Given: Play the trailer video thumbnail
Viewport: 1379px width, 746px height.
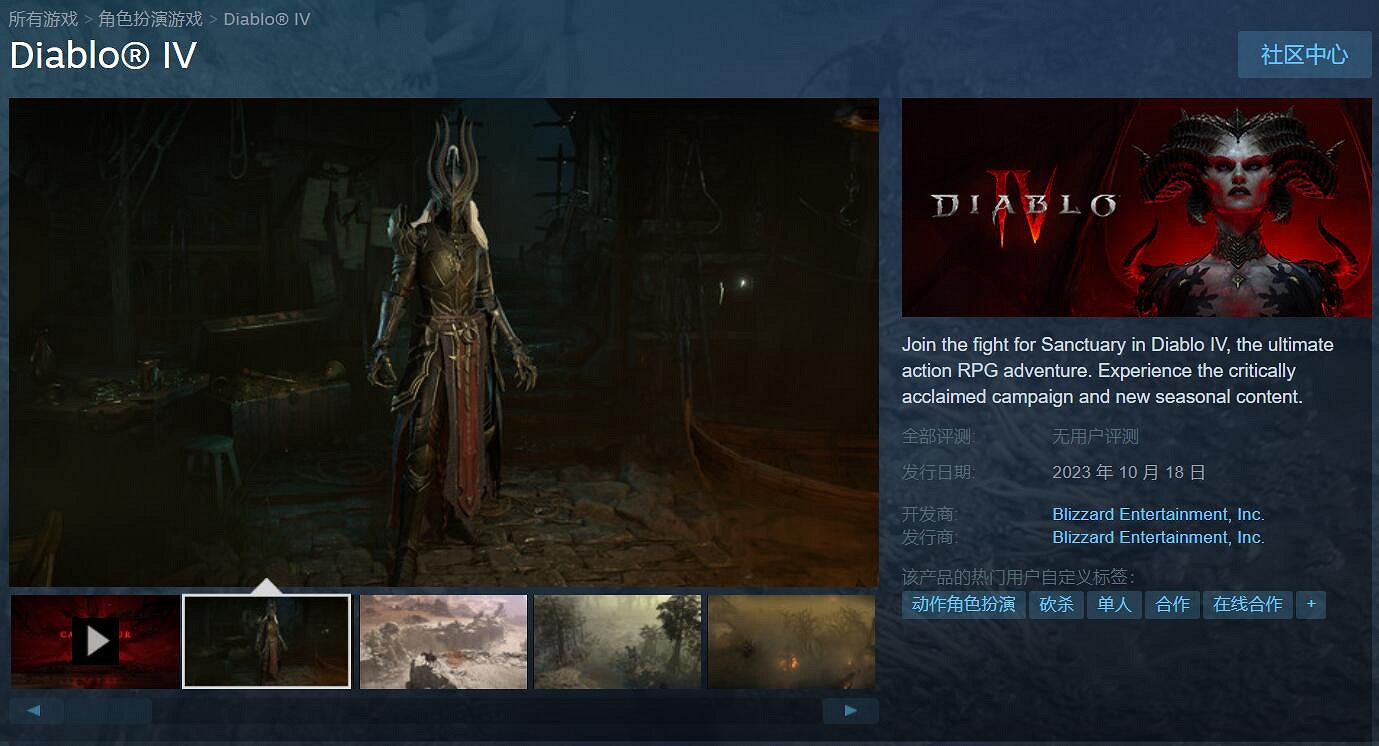Looking at the screenshot, I should tap(96, 641).
